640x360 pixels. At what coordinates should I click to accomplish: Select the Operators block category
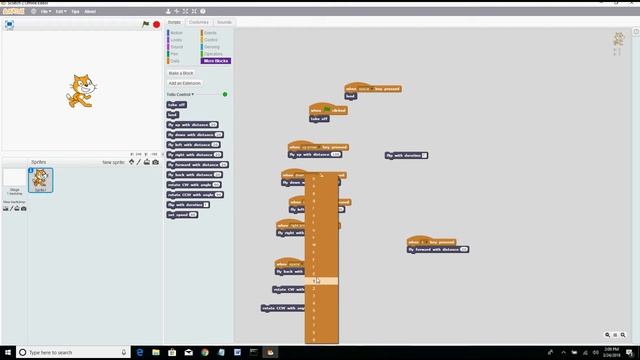pyautogui.click(x=213, y=54)
